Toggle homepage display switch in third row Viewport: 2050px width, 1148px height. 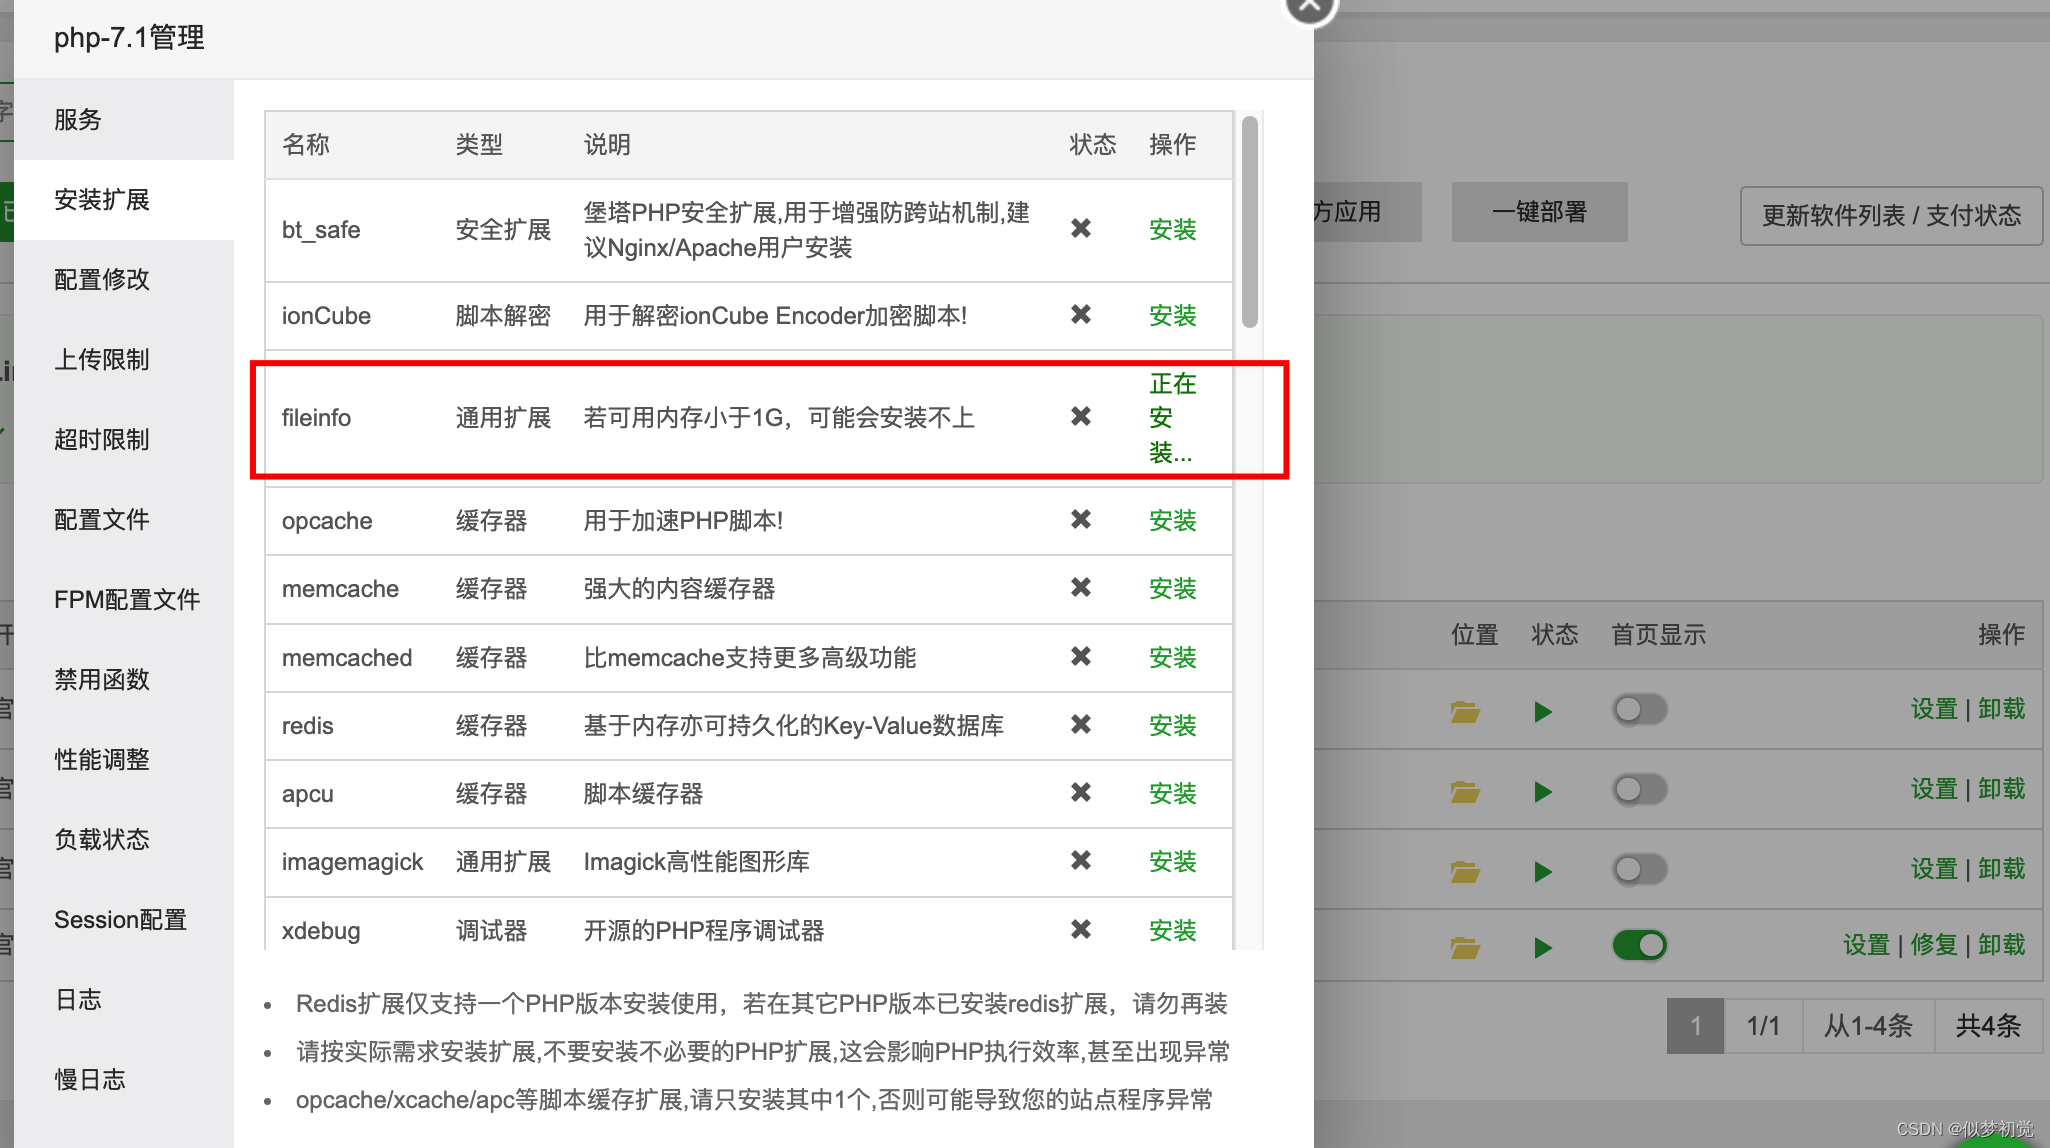(1639, 869)
